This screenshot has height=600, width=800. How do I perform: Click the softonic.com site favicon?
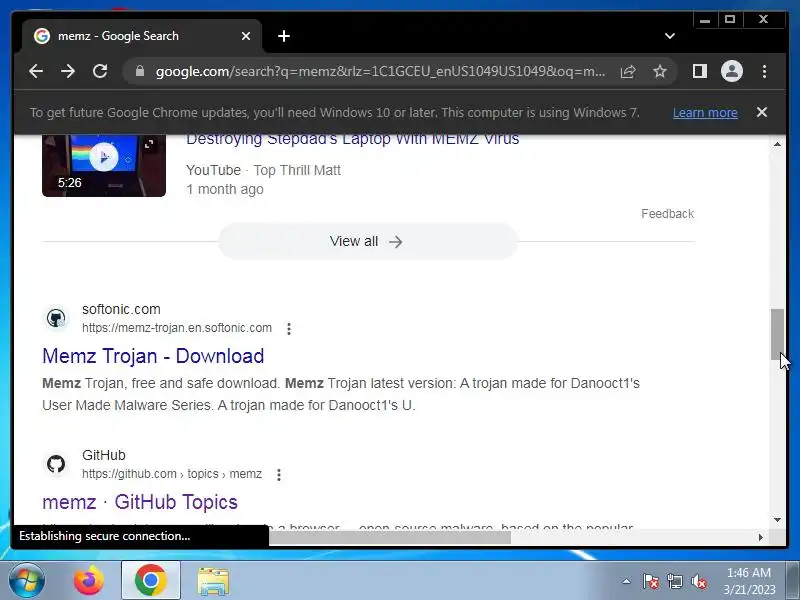(x=56, y=318)
